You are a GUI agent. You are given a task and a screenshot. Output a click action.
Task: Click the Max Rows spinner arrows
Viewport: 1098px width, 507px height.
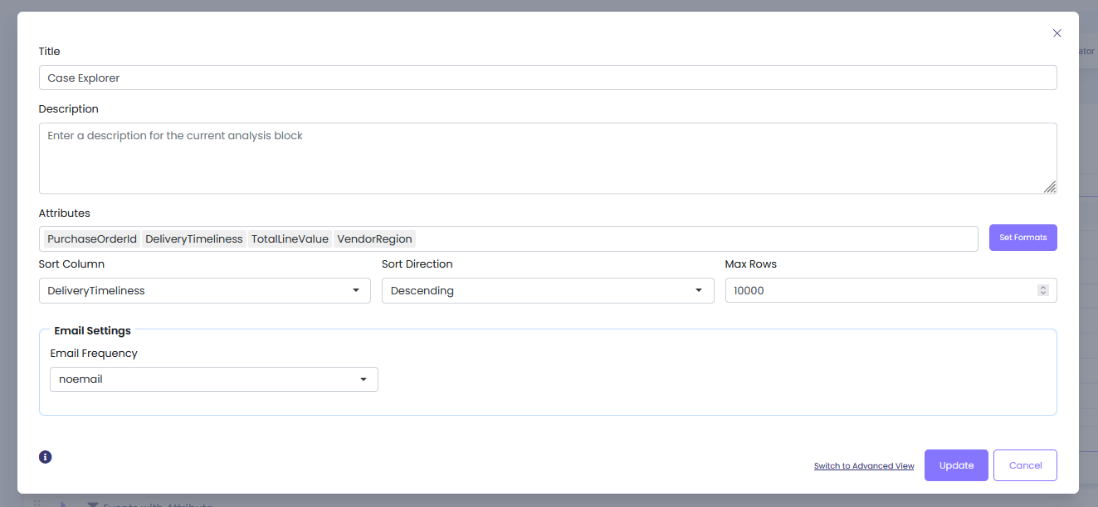pos(1043,290)
